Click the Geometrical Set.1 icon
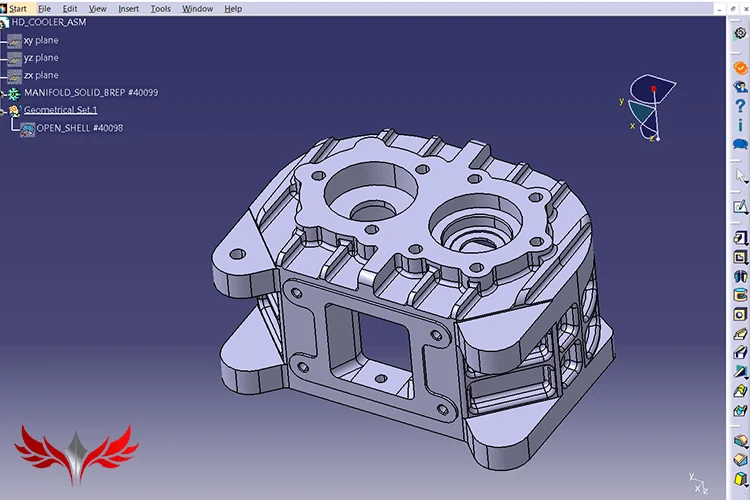 14,111
